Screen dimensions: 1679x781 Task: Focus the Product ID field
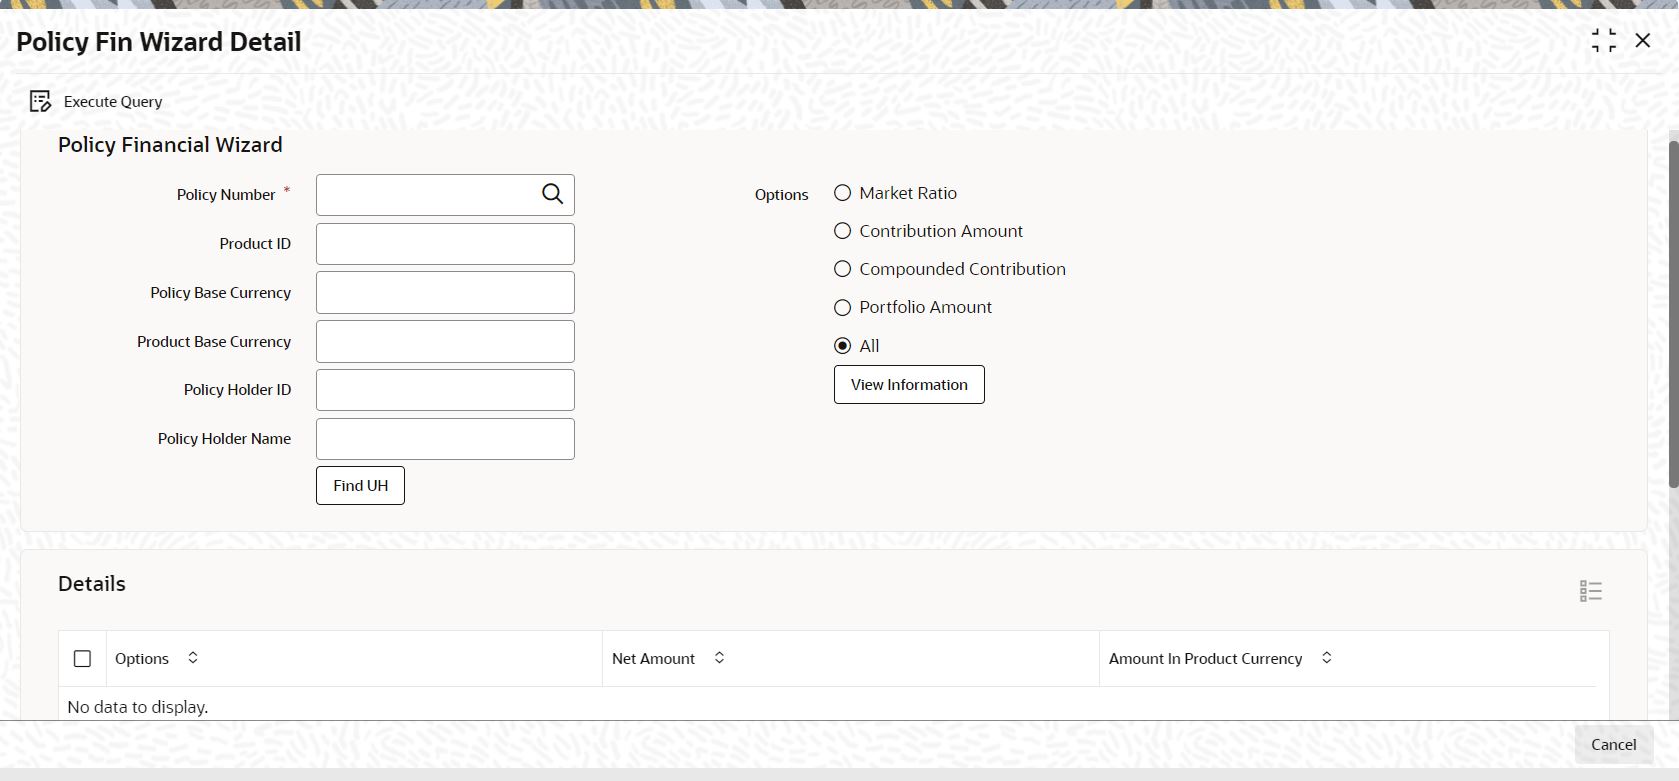click(x=445, y=244)
